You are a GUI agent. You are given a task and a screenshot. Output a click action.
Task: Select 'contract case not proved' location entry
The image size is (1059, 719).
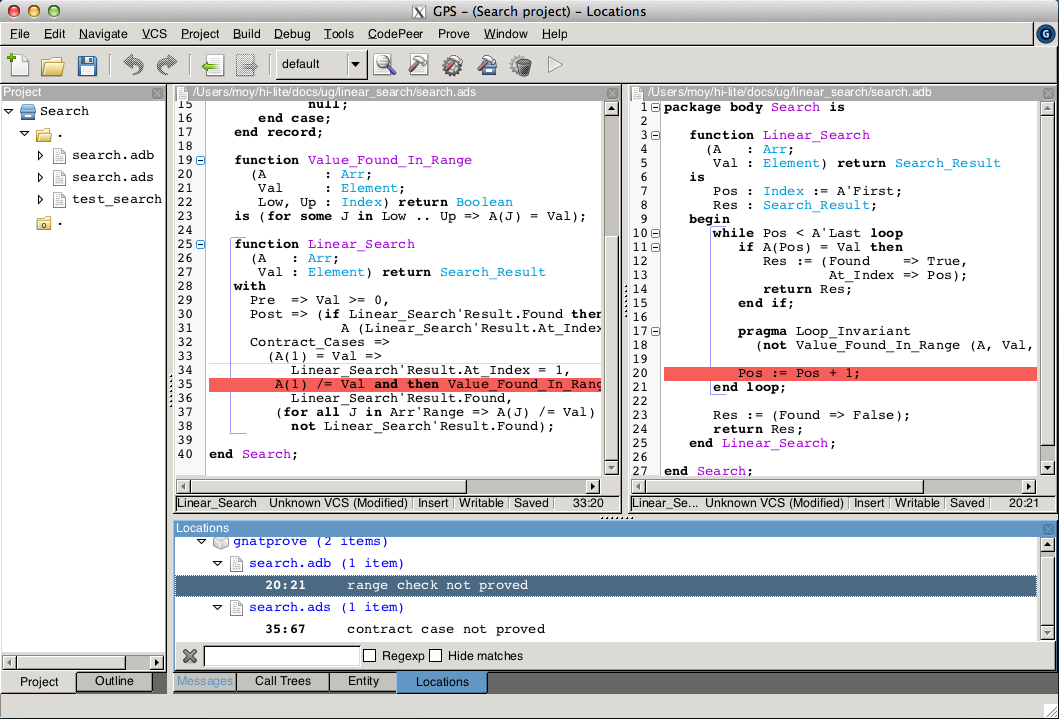606,629
